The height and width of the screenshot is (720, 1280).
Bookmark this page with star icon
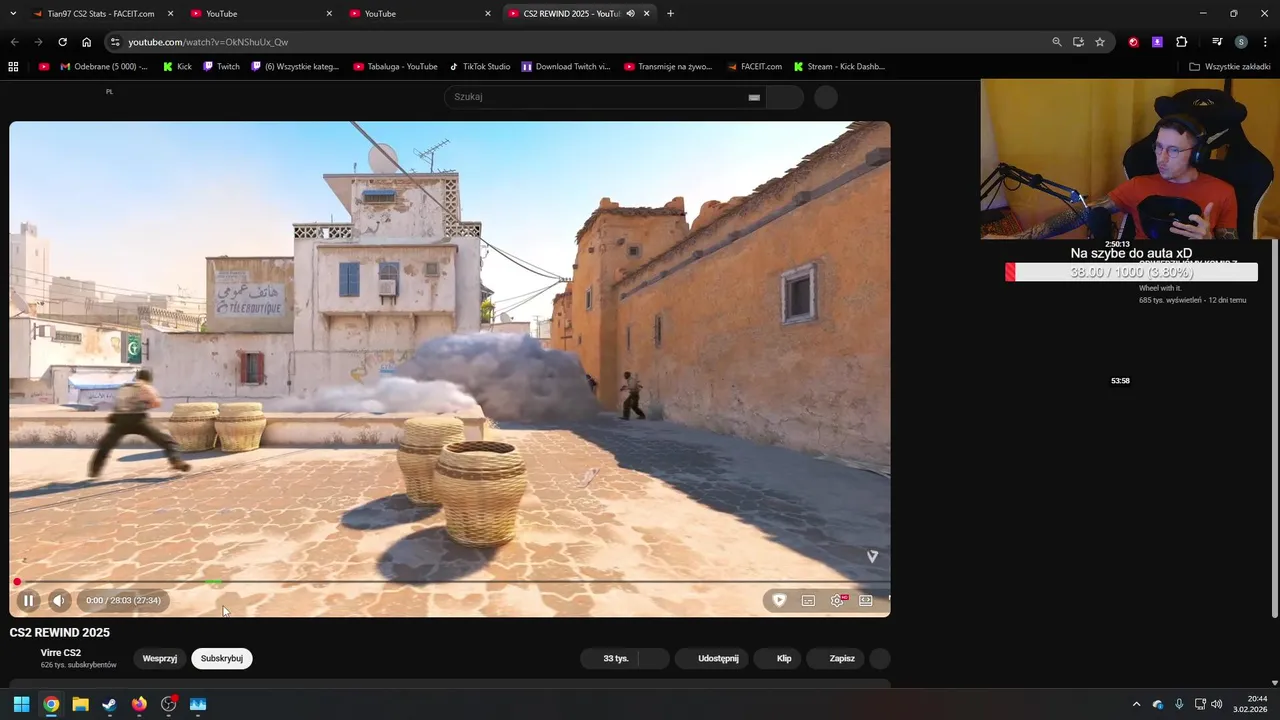click(1100, 42)
